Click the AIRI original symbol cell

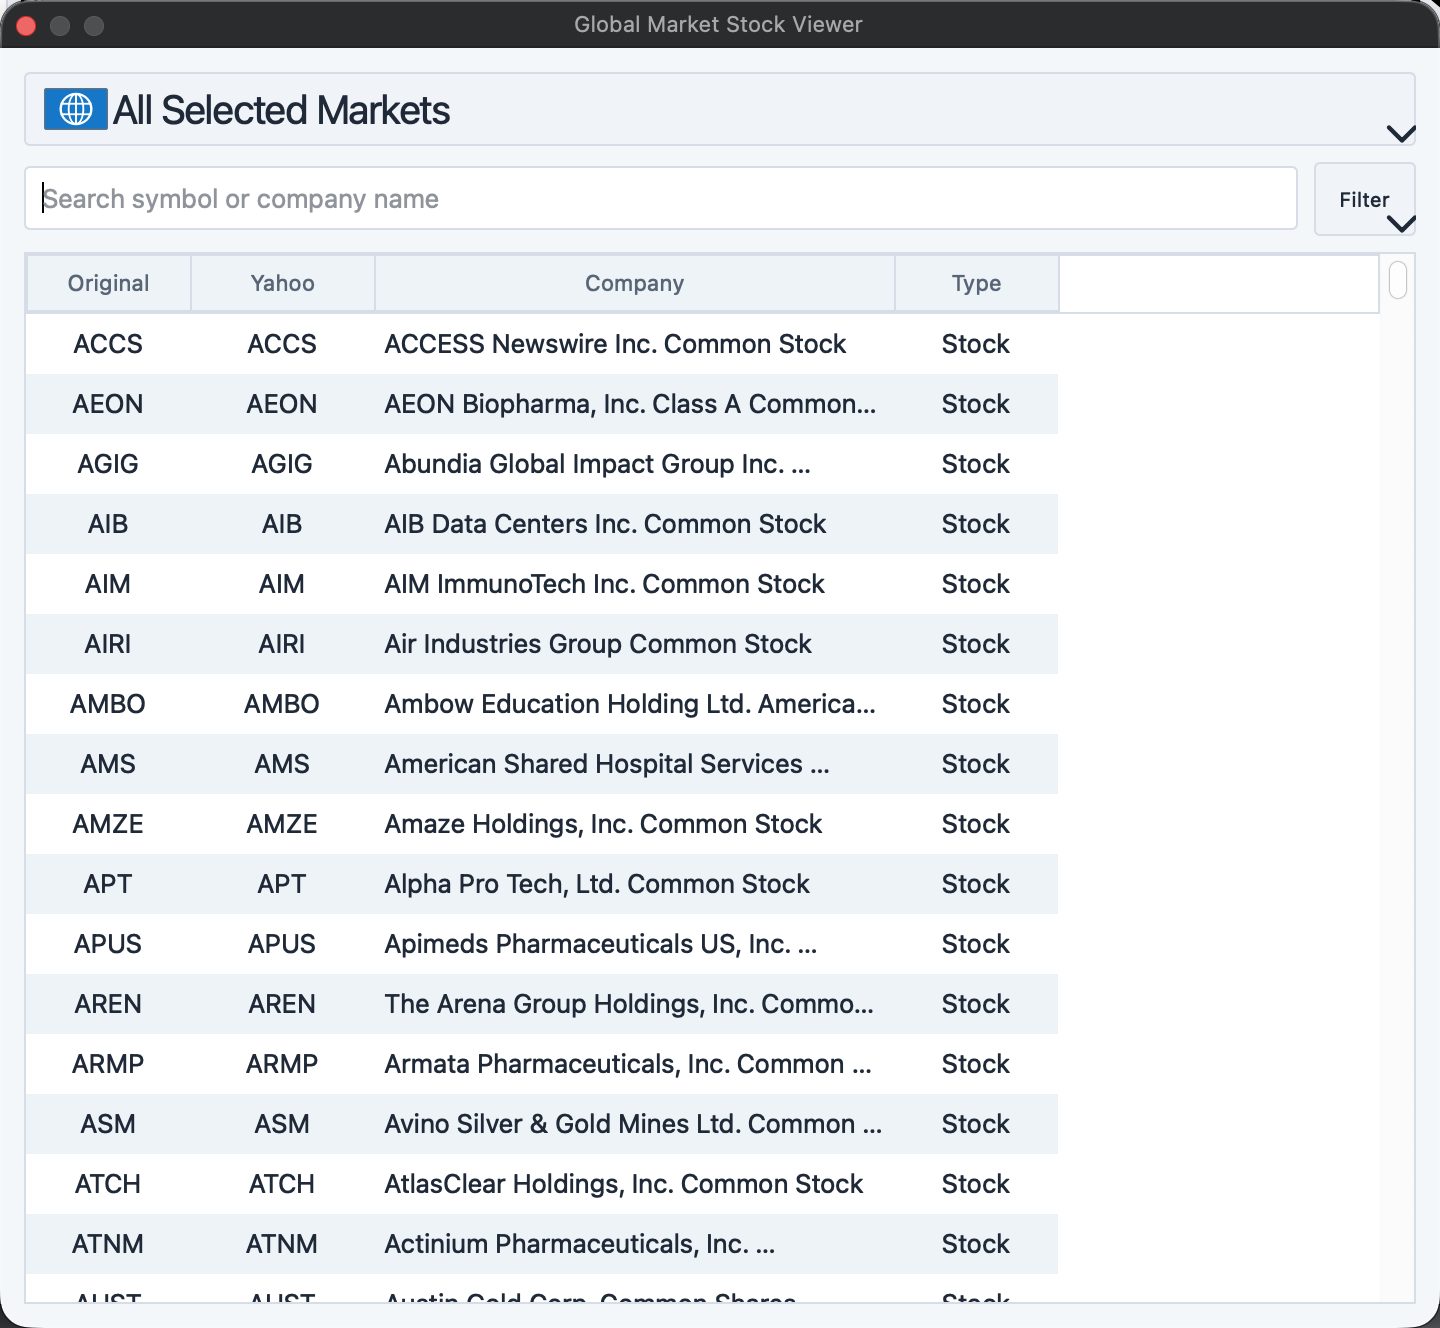click(x=108, y=644)
